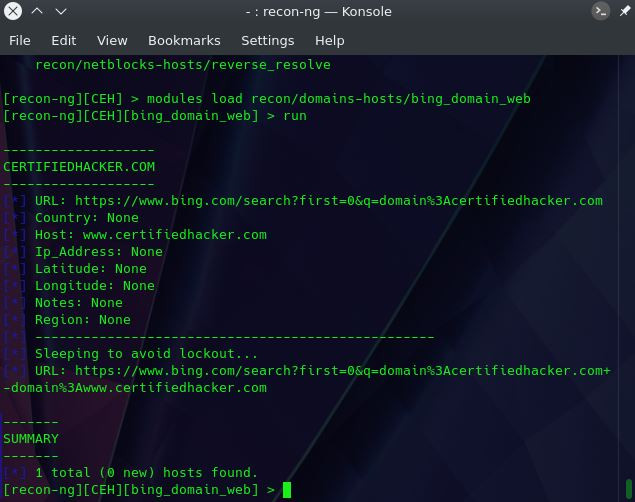
Task: Click the window title 'recon-ng — Konsole'
Action: coord(327,12)
